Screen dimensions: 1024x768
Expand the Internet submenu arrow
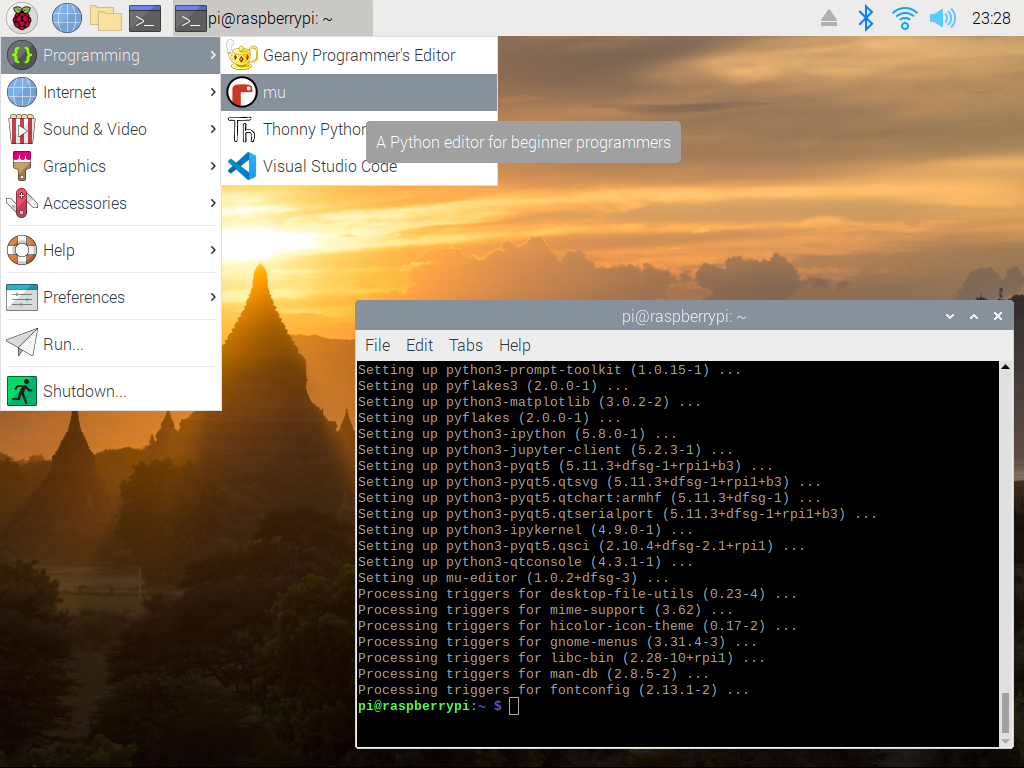coord(213,93)
